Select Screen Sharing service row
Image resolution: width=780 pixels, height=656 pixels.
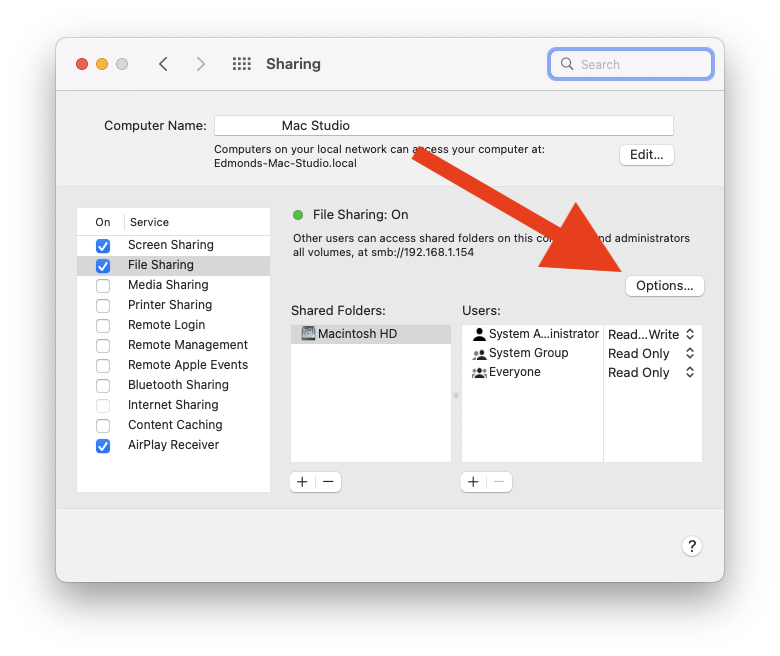(x=174, y=245)
